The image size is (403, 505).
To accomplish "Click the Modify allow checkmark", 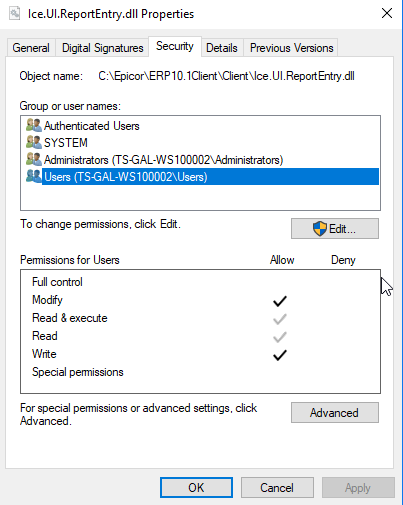I will [x=280, y=301].
